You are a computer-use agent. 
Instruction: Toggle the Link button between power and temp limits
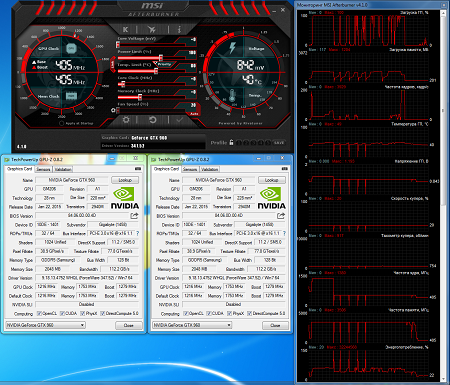(113, 64)
